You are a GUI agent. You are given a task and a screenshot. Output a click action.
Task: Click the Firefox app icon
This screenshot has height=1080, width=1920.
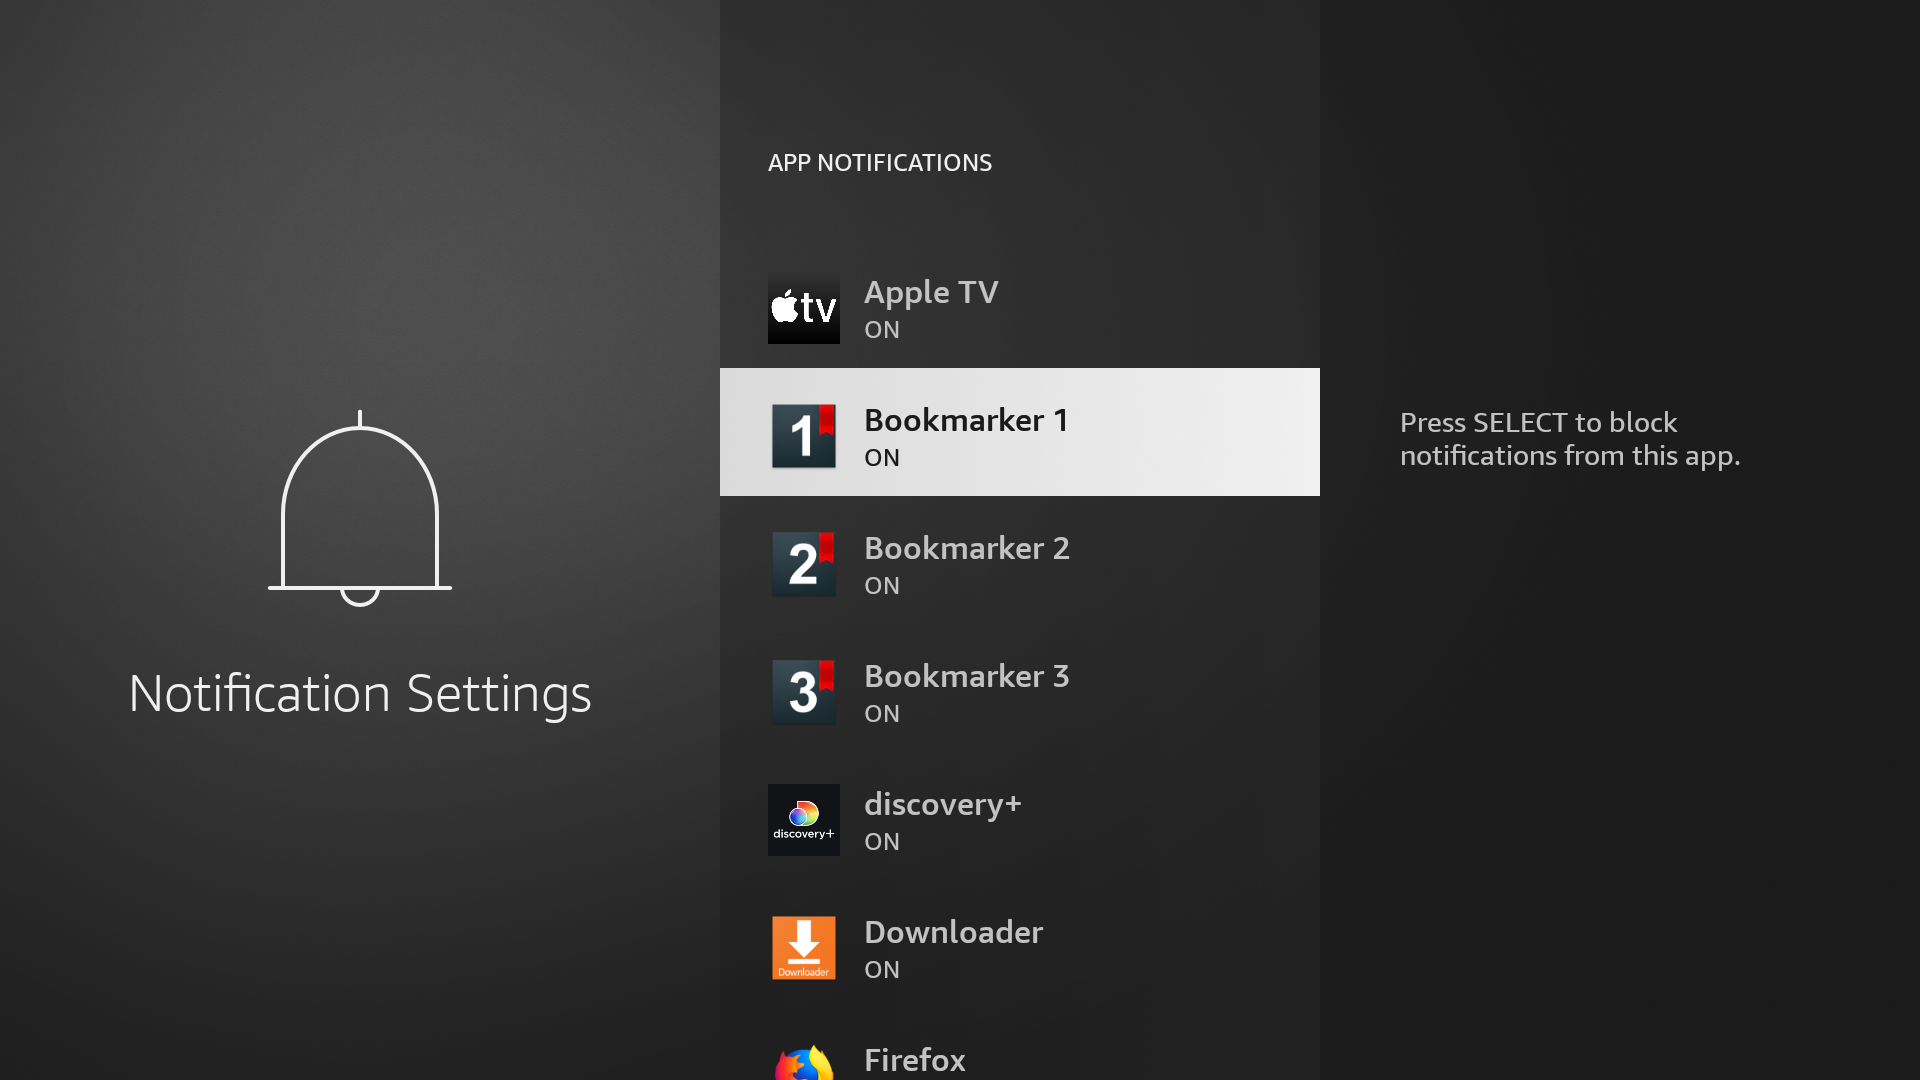tap(804, 1062)
